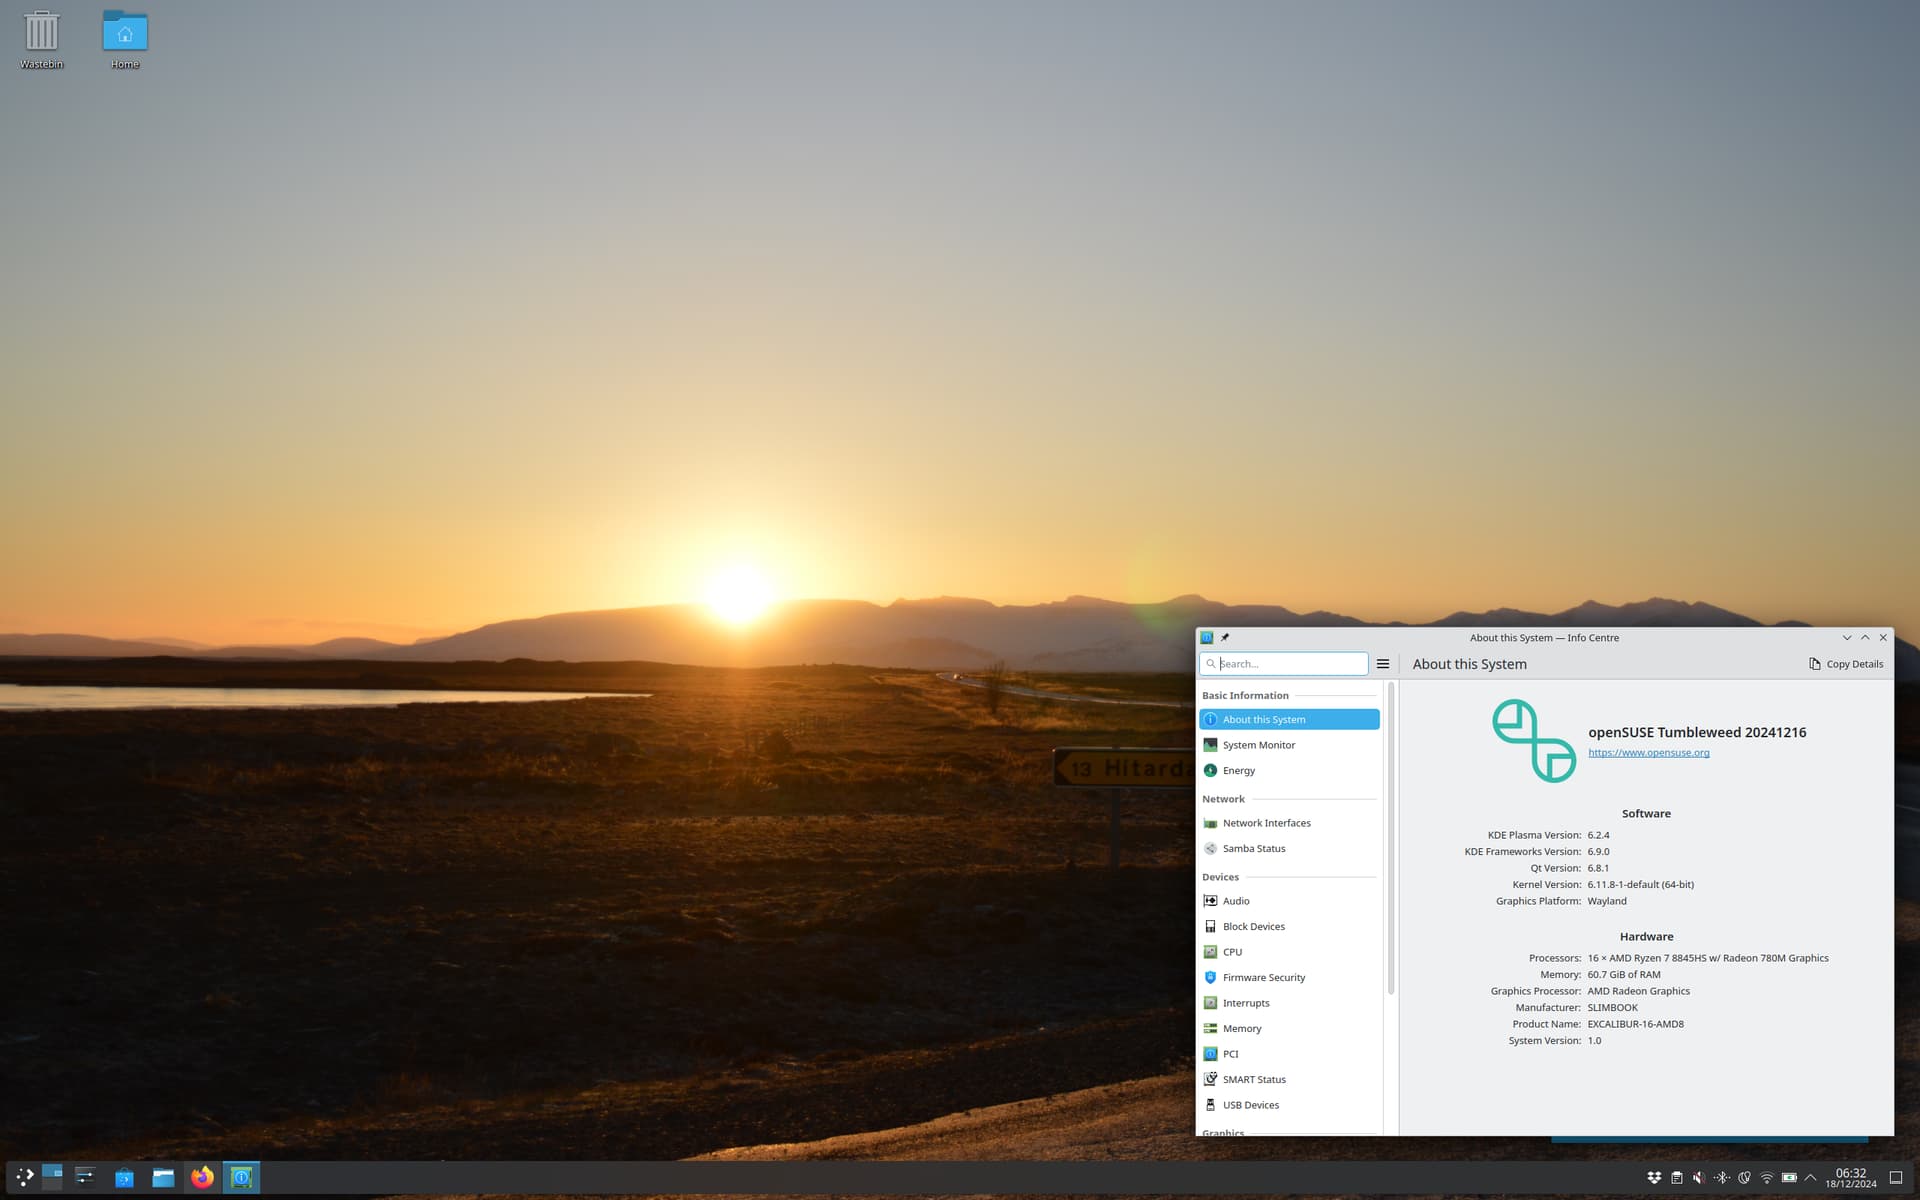
Task: Click the Copy Details button
Action: (x=1845, y=664)
